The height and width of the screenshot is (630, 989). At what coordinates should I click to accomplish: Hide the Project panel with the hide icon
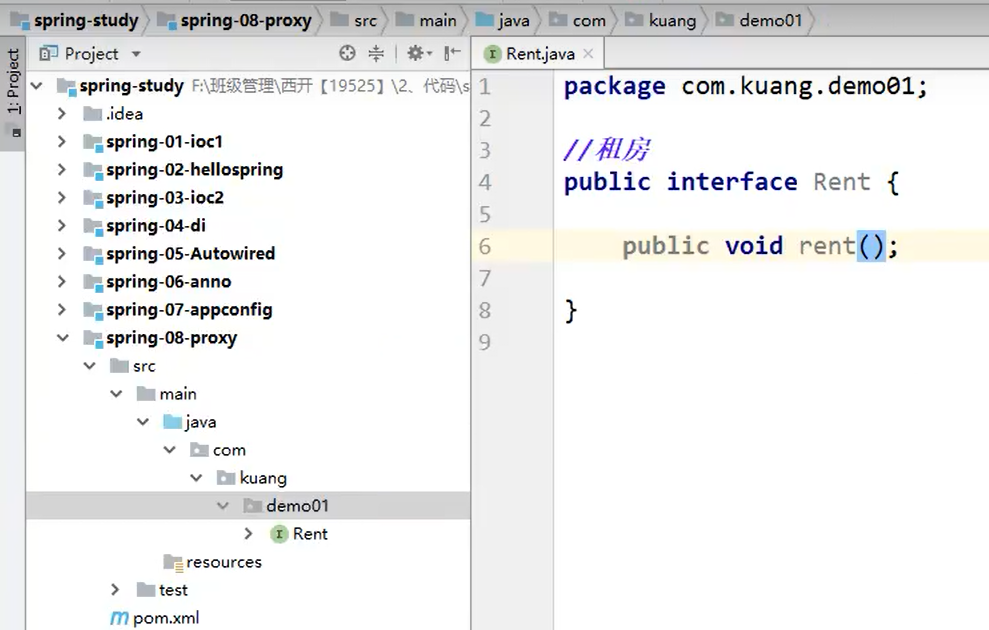point(452,54)
